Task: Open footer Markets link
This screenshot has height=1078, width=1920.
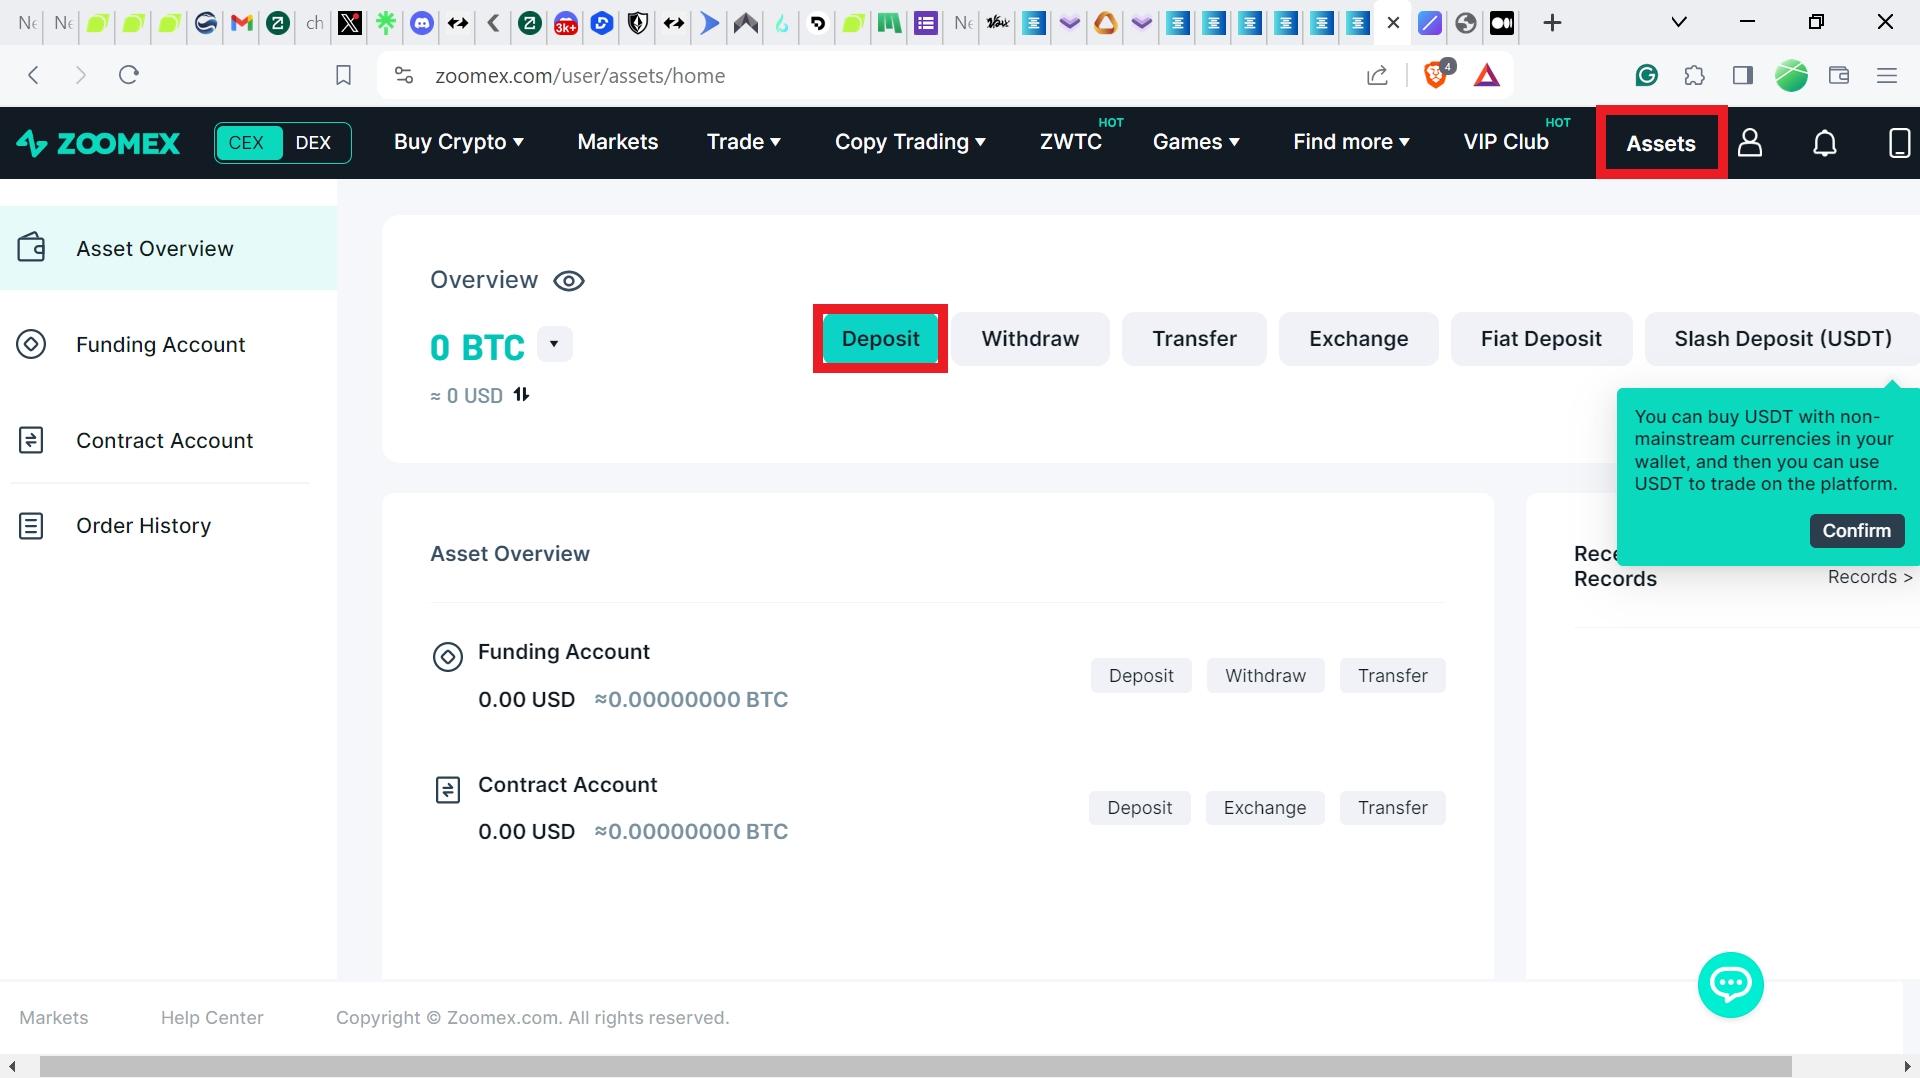Action: pos(54,1018)
